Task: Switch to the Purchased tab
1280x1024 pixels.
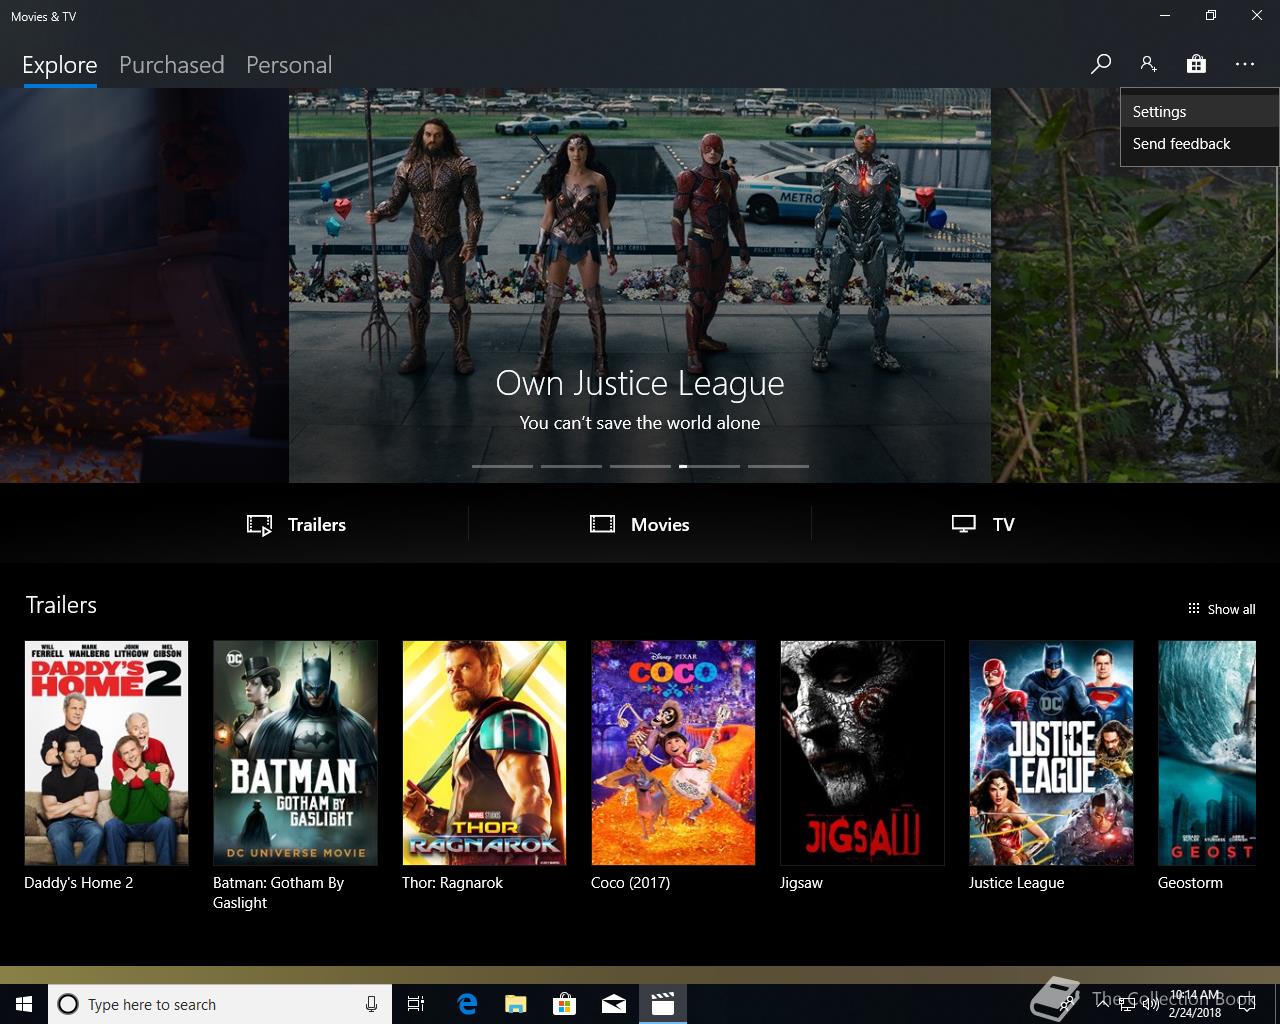Action: pos(171,65)
